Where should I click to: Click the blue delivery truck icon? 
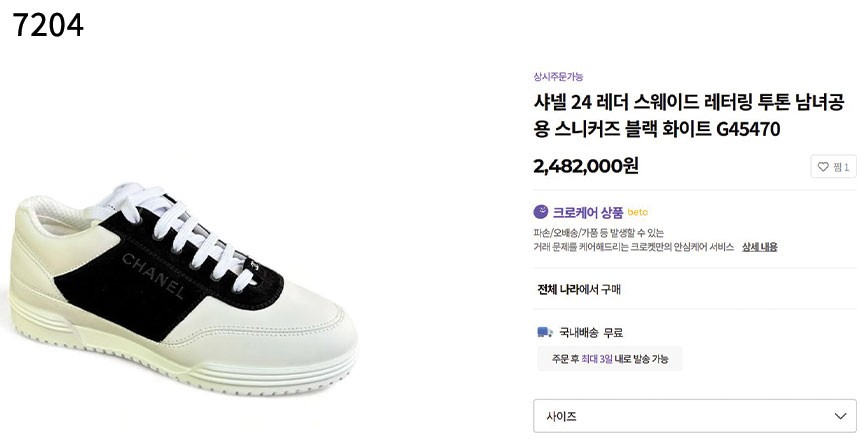(x=545, y=332)
